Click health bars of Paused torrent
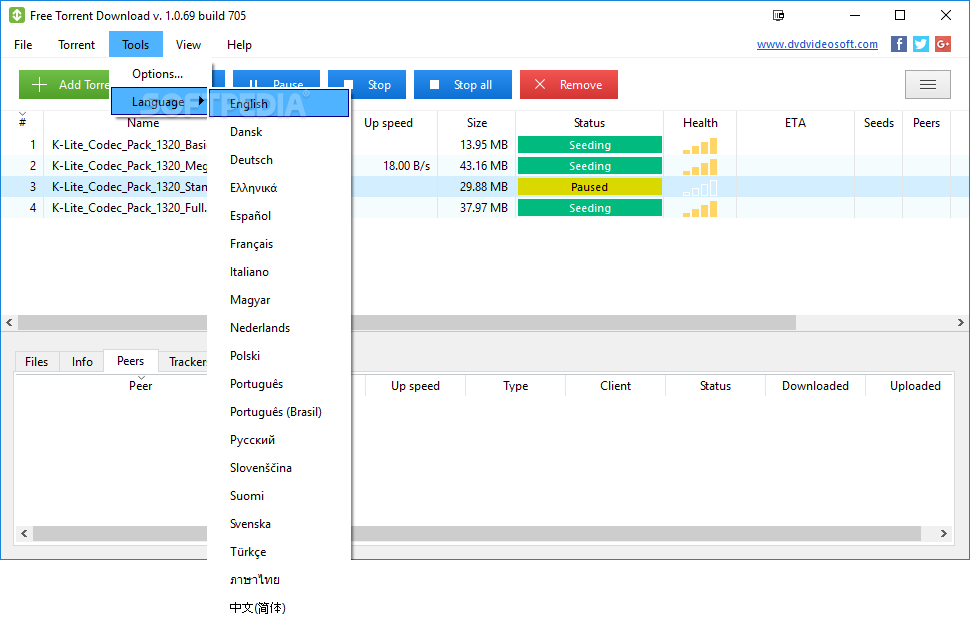The height and width of the screenshot is (623, 970). (700, 187)
